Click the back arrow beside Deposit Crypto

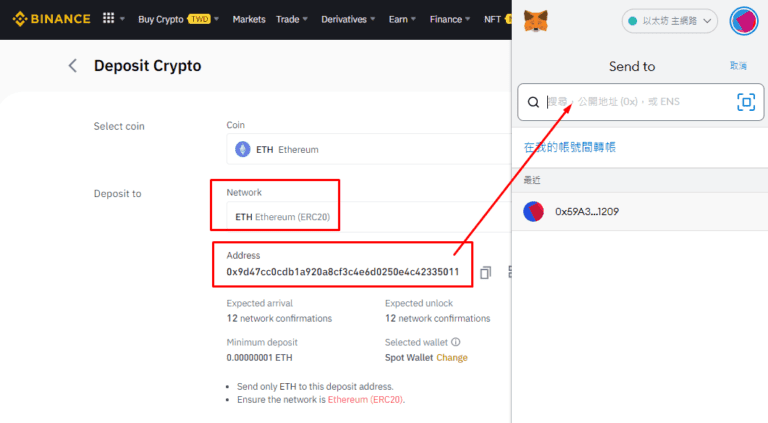point(72,66)
